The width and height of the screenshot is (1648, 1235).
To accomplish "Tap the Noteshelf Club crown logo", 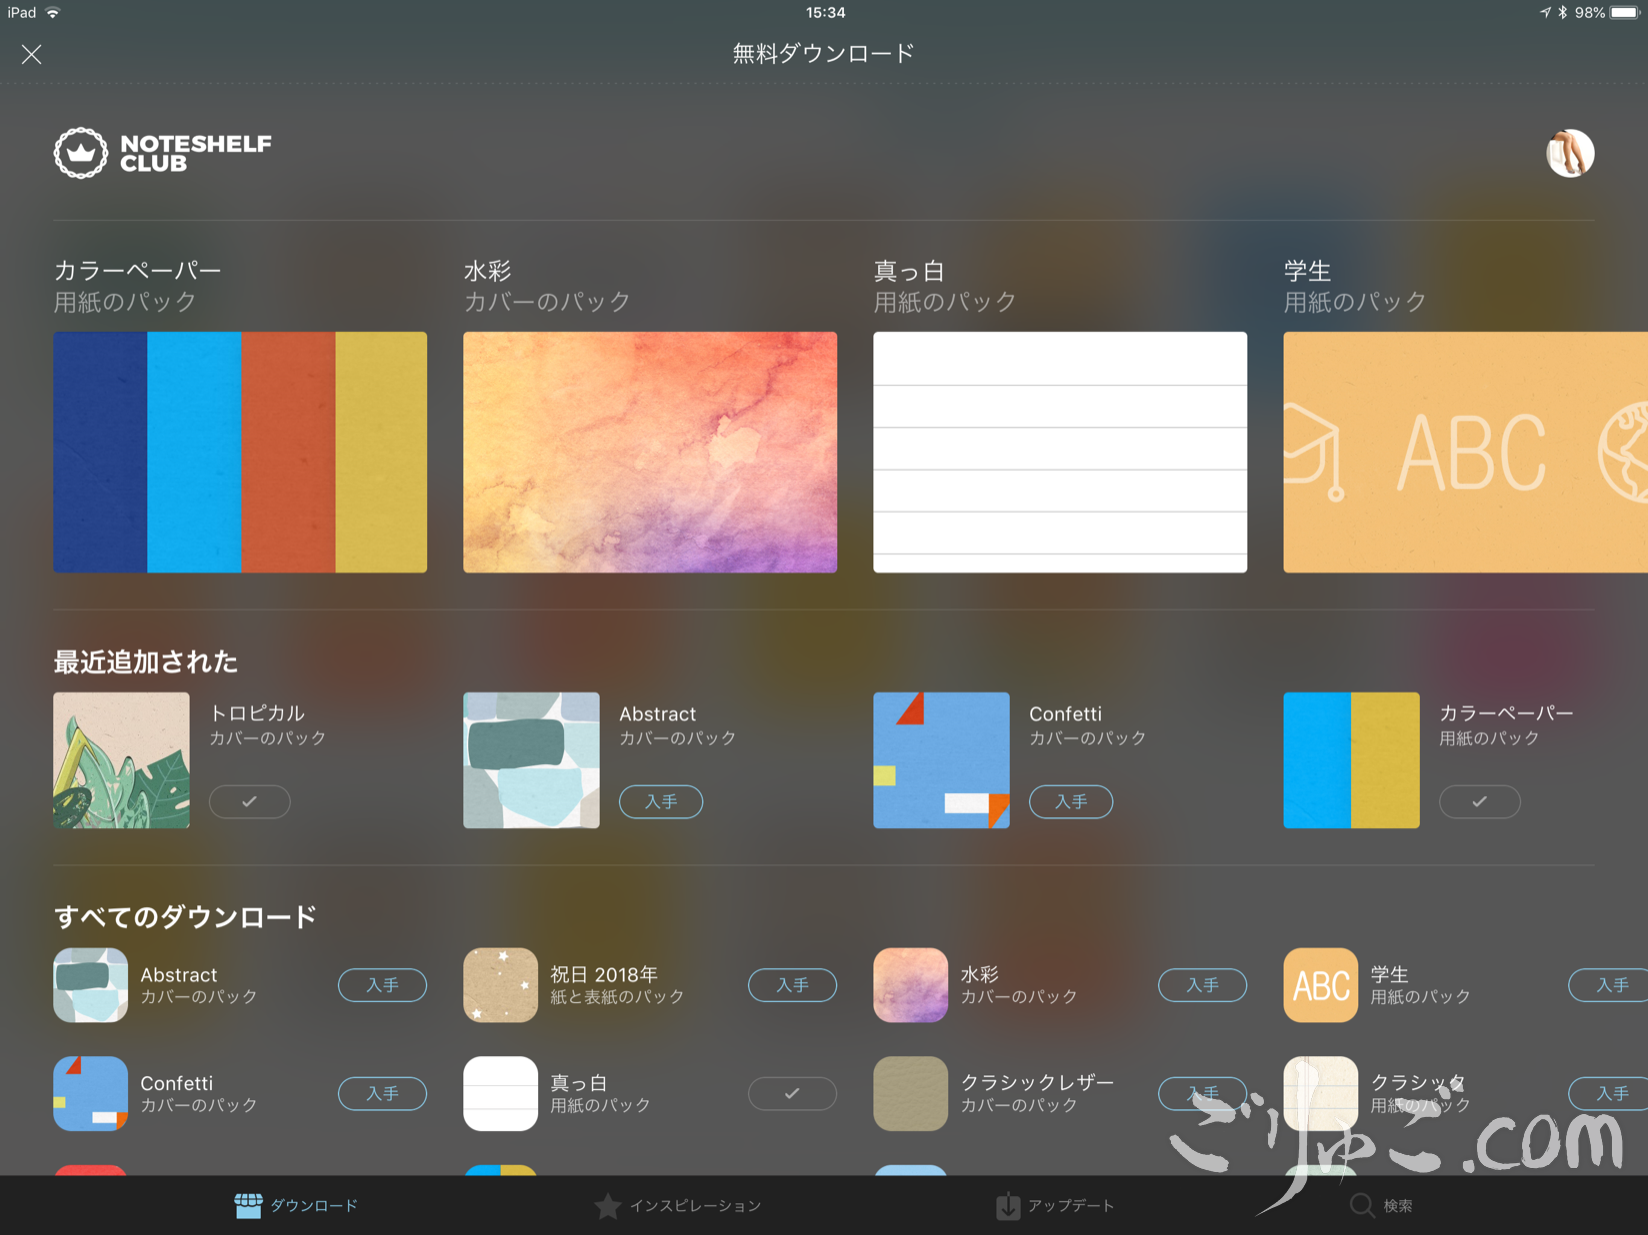I will pos(80,153).
